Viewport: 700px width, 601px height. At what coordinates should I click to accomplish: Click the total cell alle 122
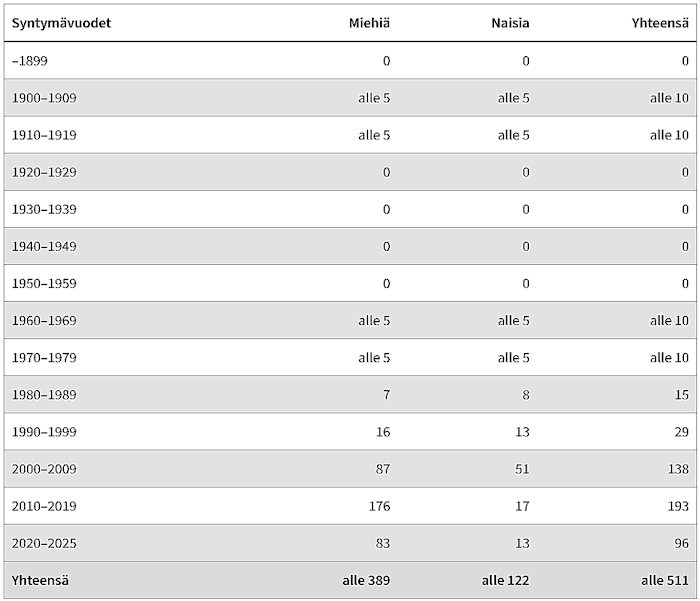(505, 580)
